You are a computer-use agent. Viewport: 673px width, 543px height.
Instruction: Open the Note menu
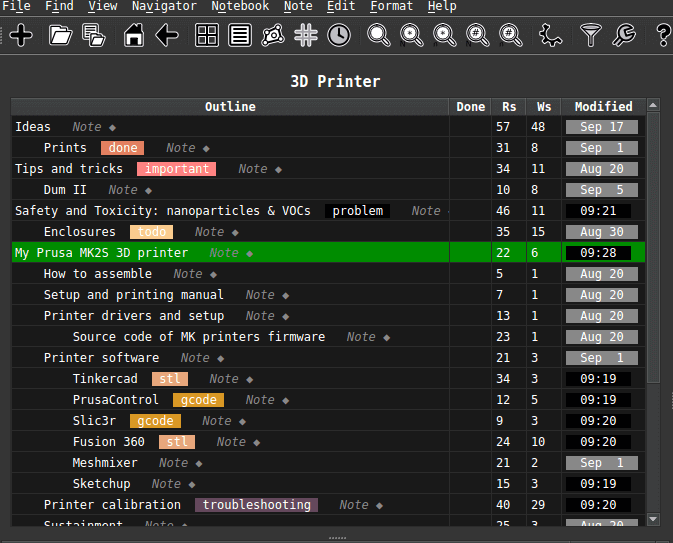point(298,6)
